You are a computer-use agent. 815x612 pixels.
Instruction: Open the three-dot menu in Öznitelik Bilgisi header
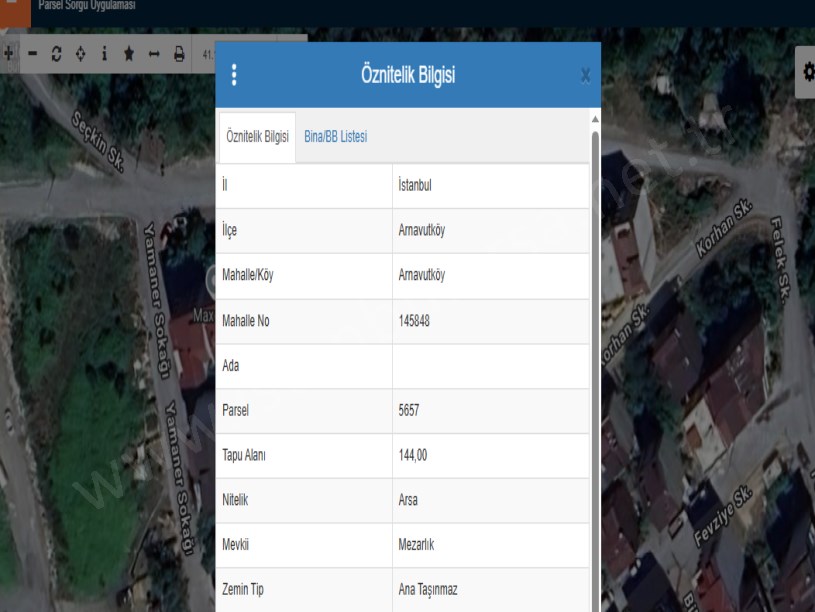[x=234, y=75]
